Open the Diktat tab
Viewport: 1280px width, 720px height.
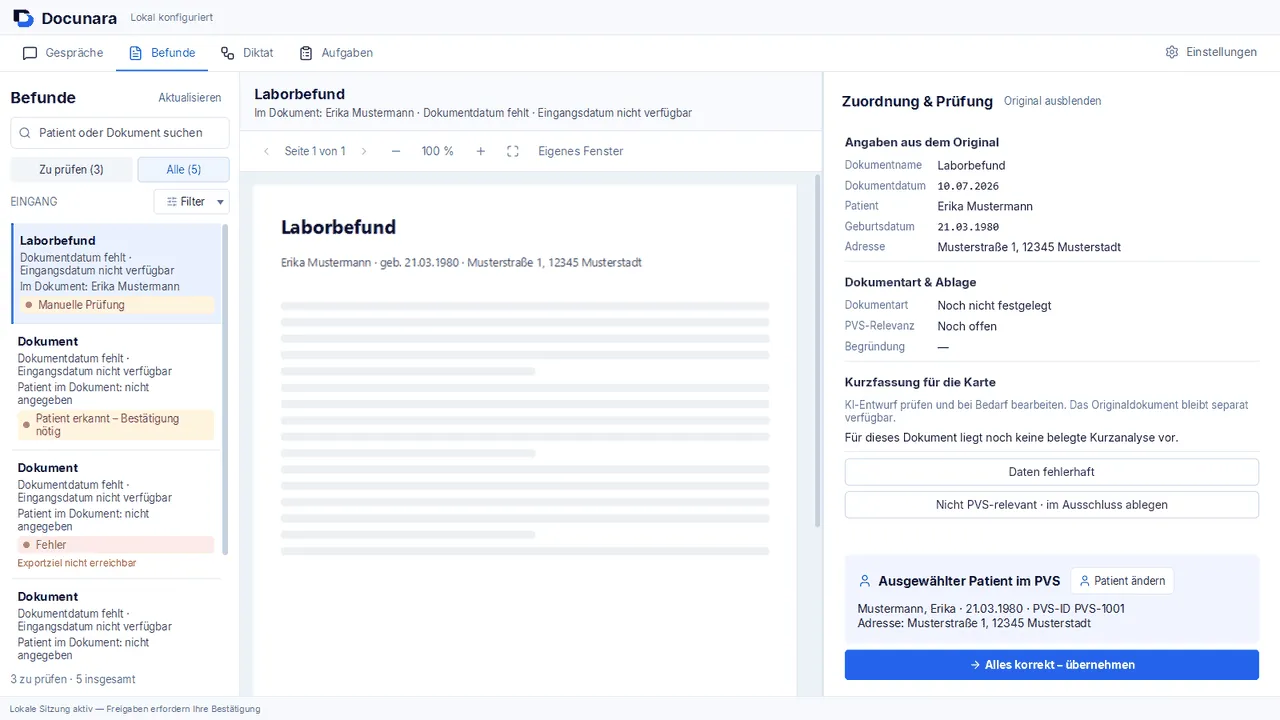pyautogui.click(x=247, y=53)
